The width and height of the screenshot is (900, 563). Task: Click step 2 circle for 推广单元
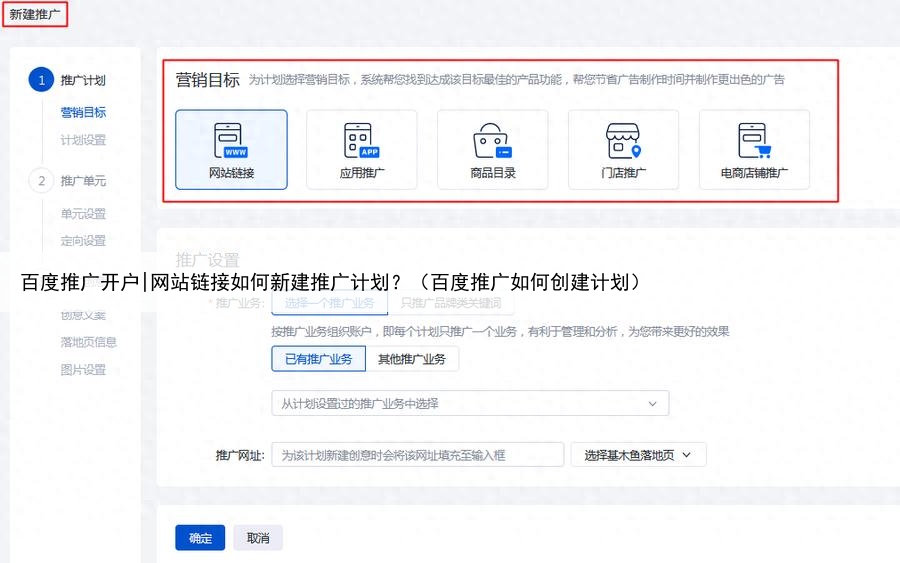(41, 181)
